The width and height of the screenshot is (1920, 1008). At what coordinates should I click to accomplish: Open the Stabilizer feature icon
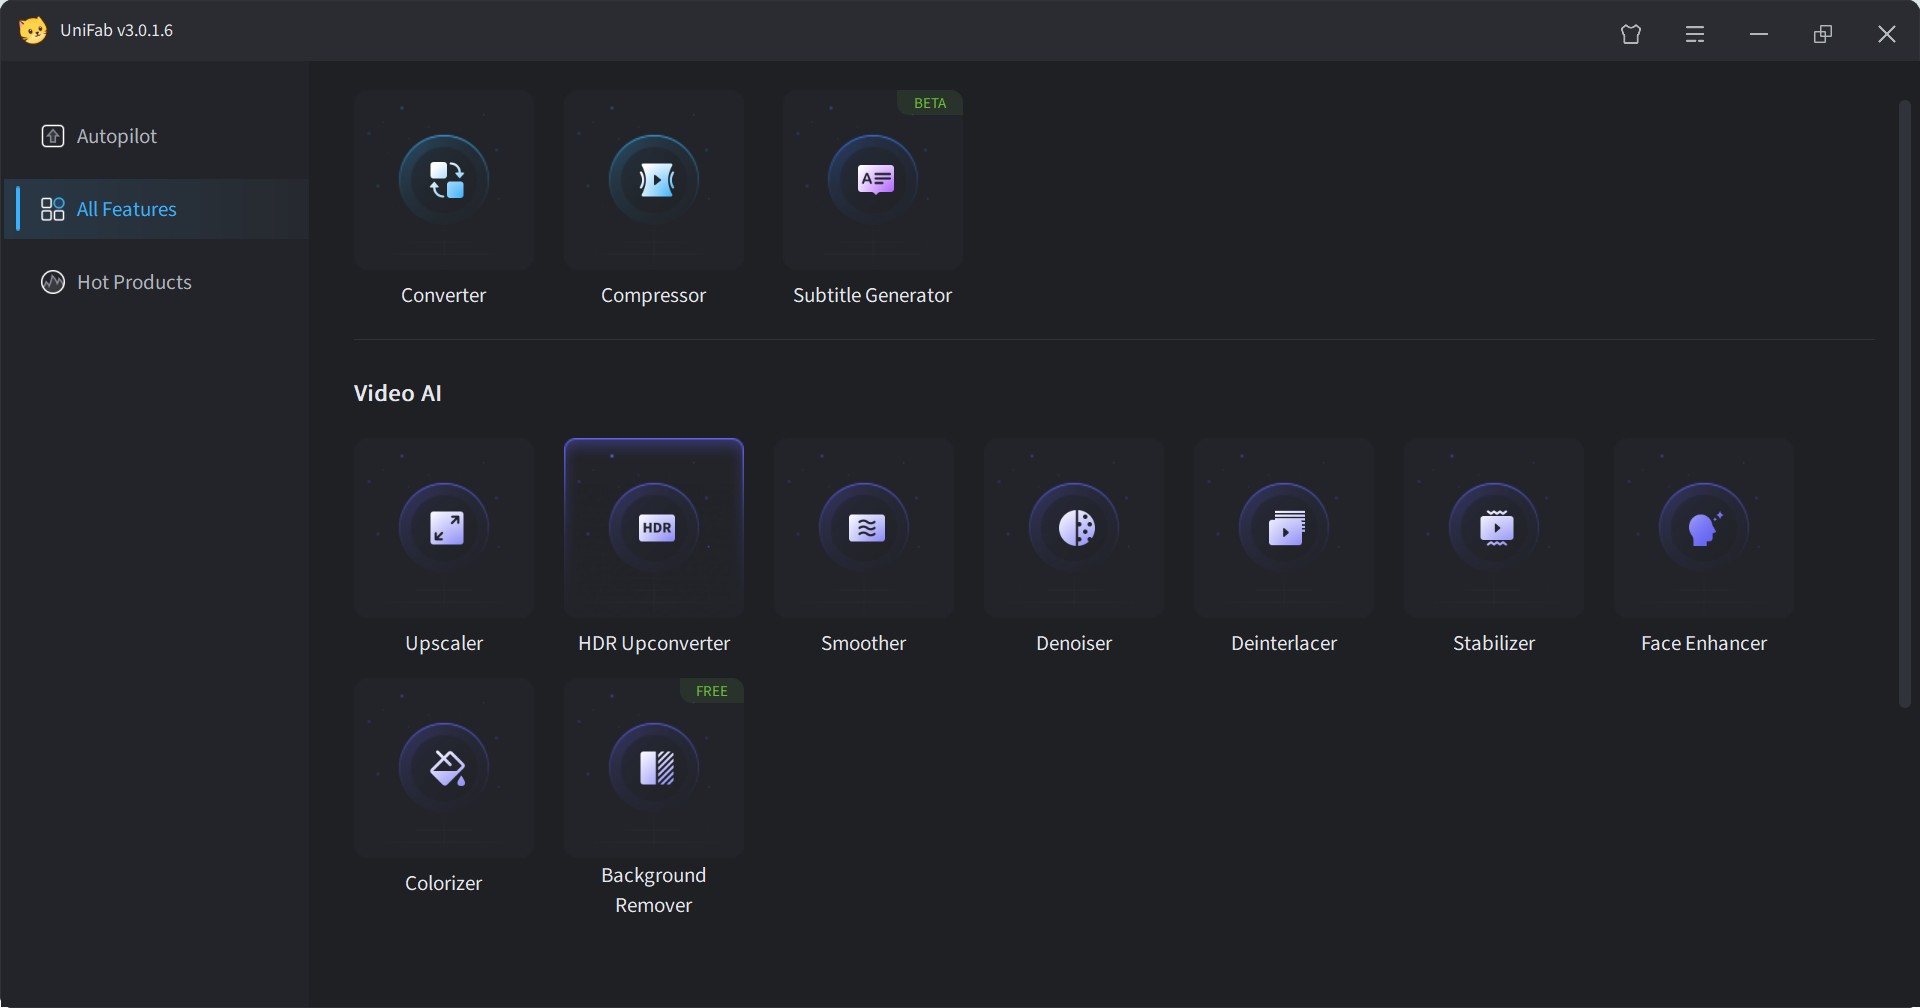click(x=1494, y=528)
